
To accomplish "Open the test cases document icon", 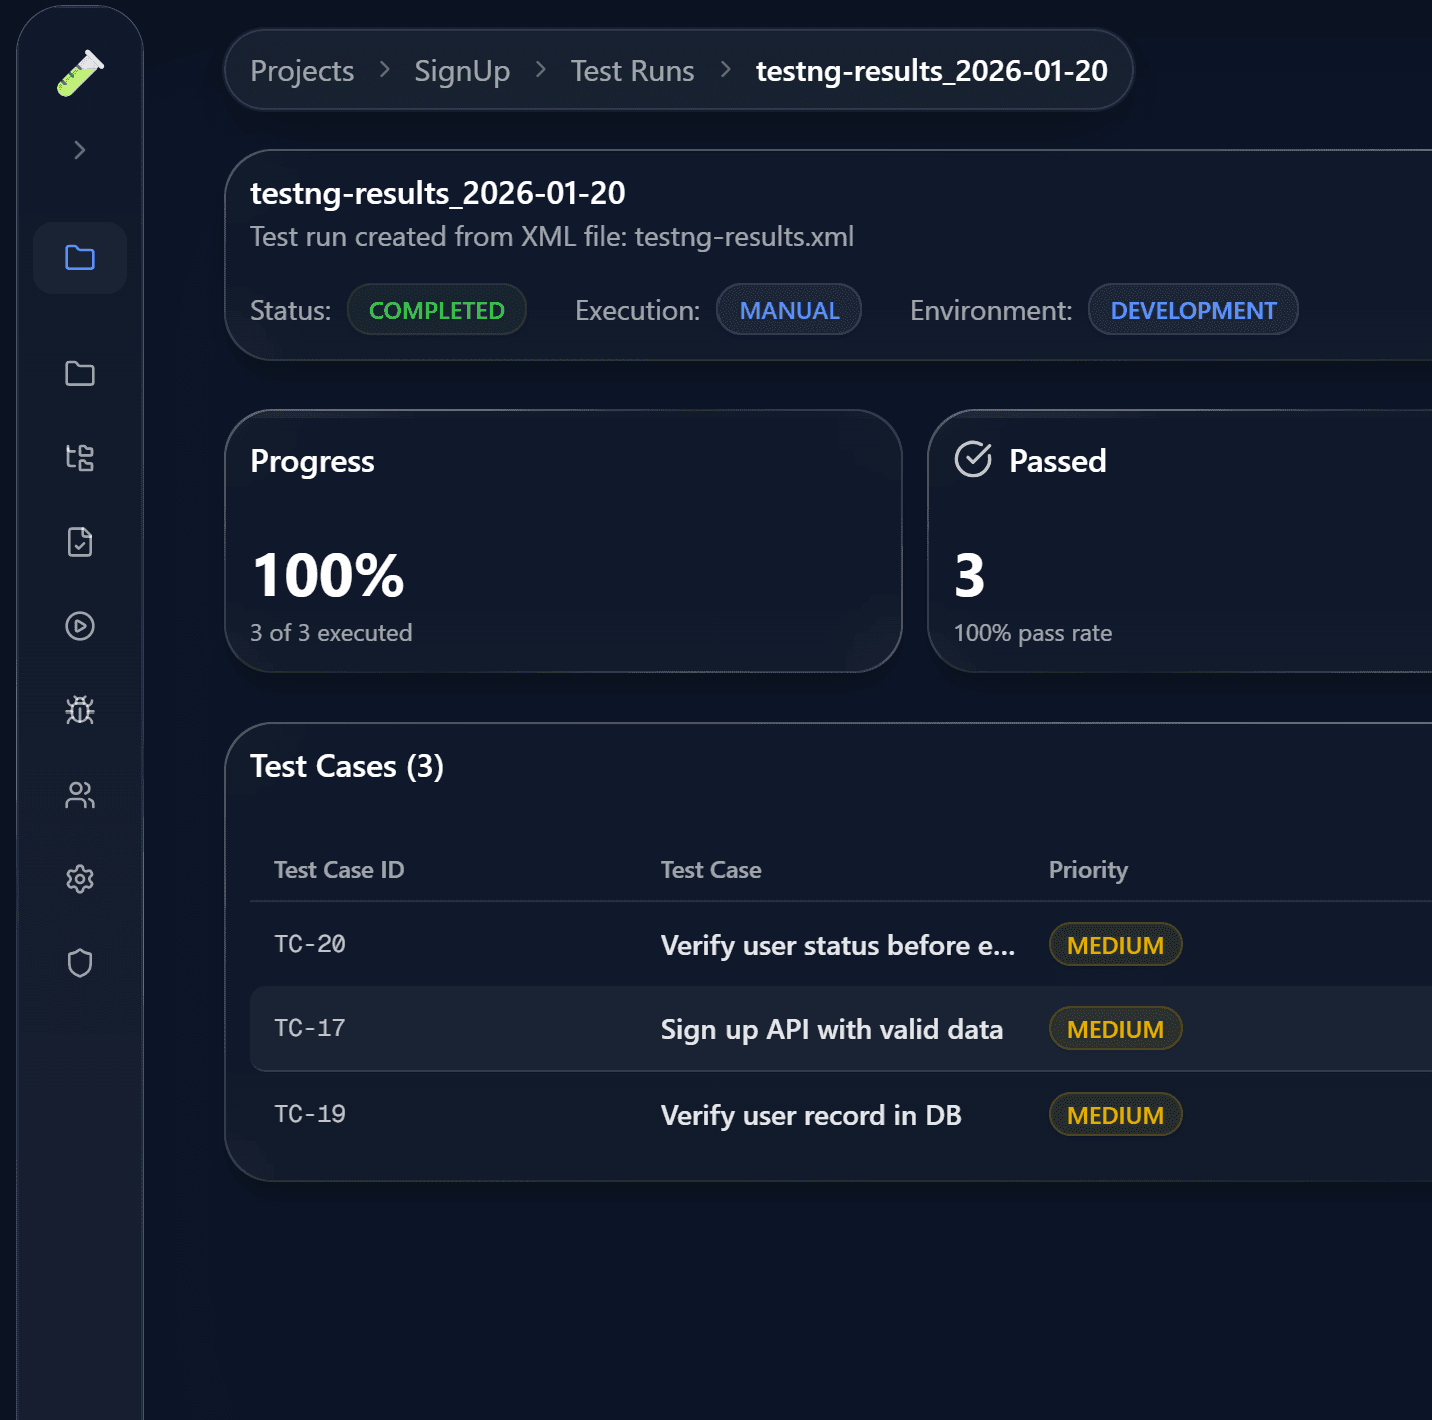I will pos(80,542).
